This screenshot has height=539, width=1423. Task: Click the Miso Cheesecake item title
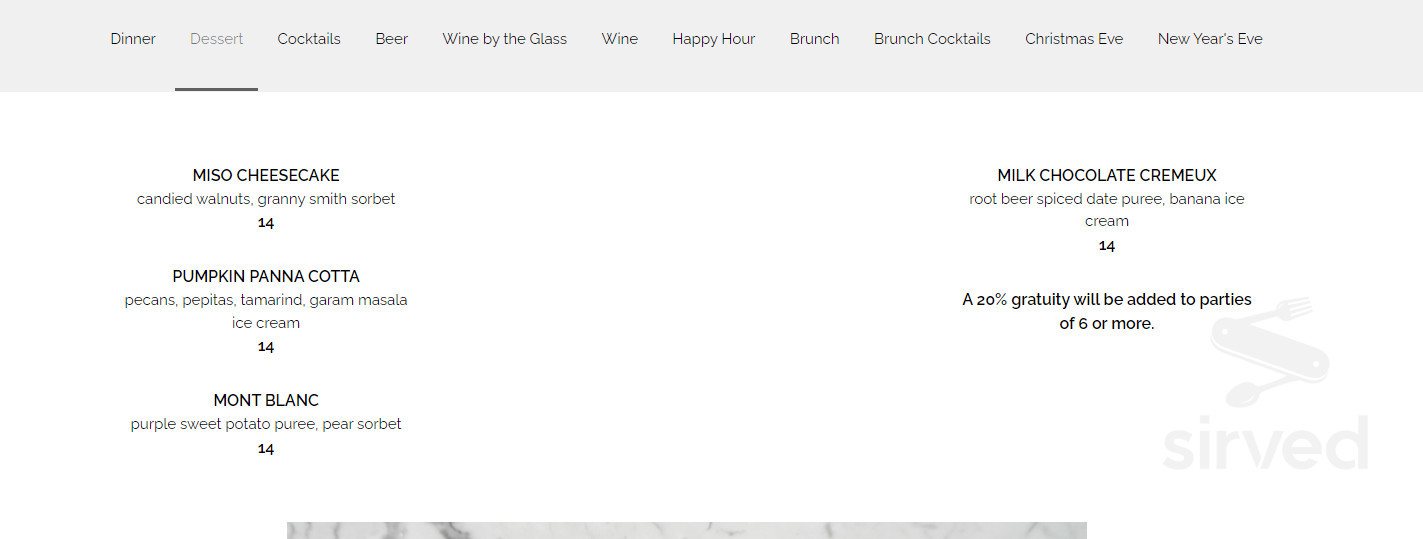266,175
